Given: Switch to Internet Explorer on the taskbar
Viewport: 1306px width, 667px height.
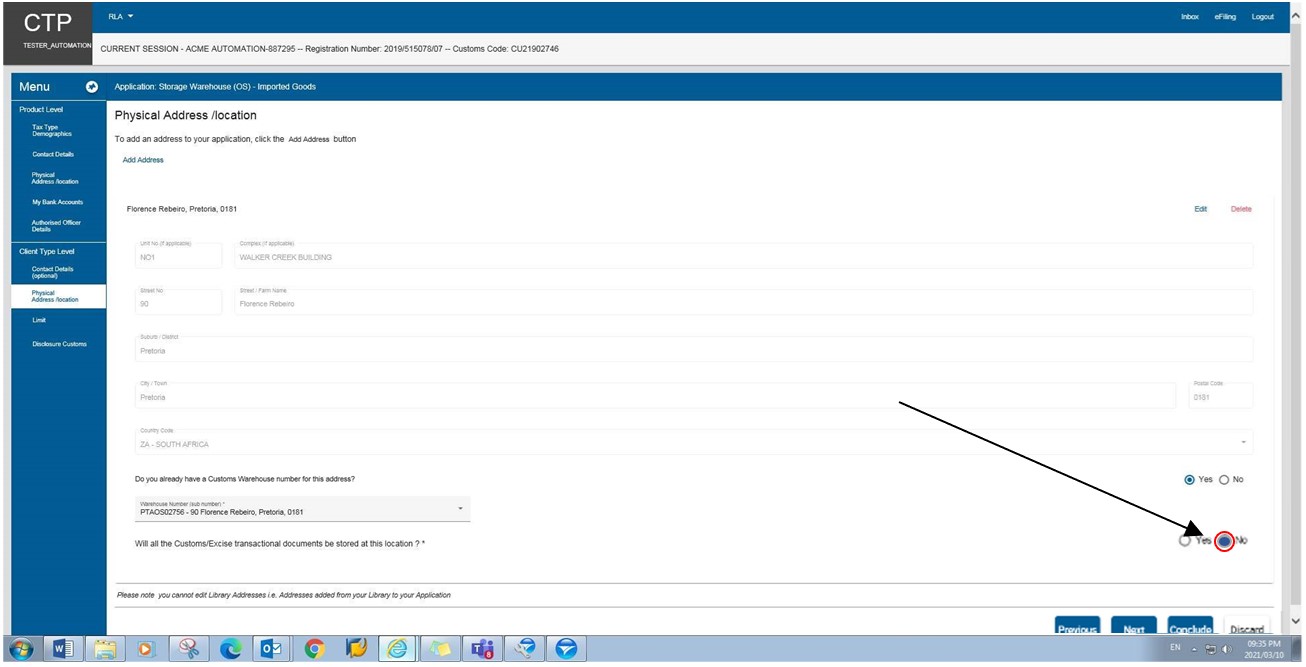Looking at the screenshot, I should coord(398,649).
